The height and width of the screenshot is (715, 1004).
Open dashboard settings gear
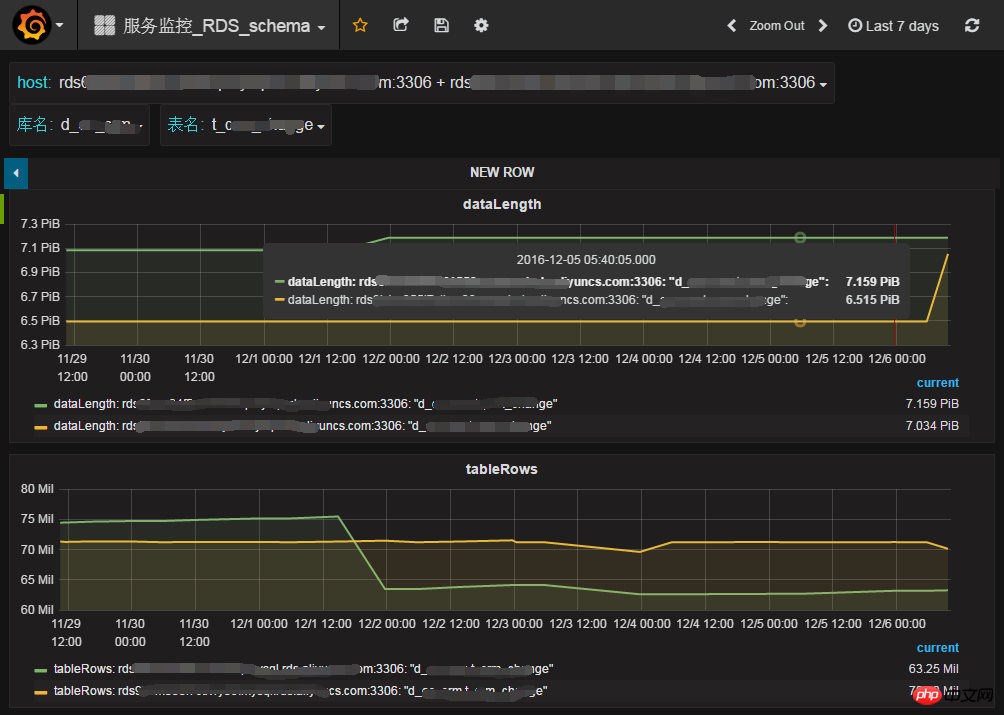click(x=481, y=25)
